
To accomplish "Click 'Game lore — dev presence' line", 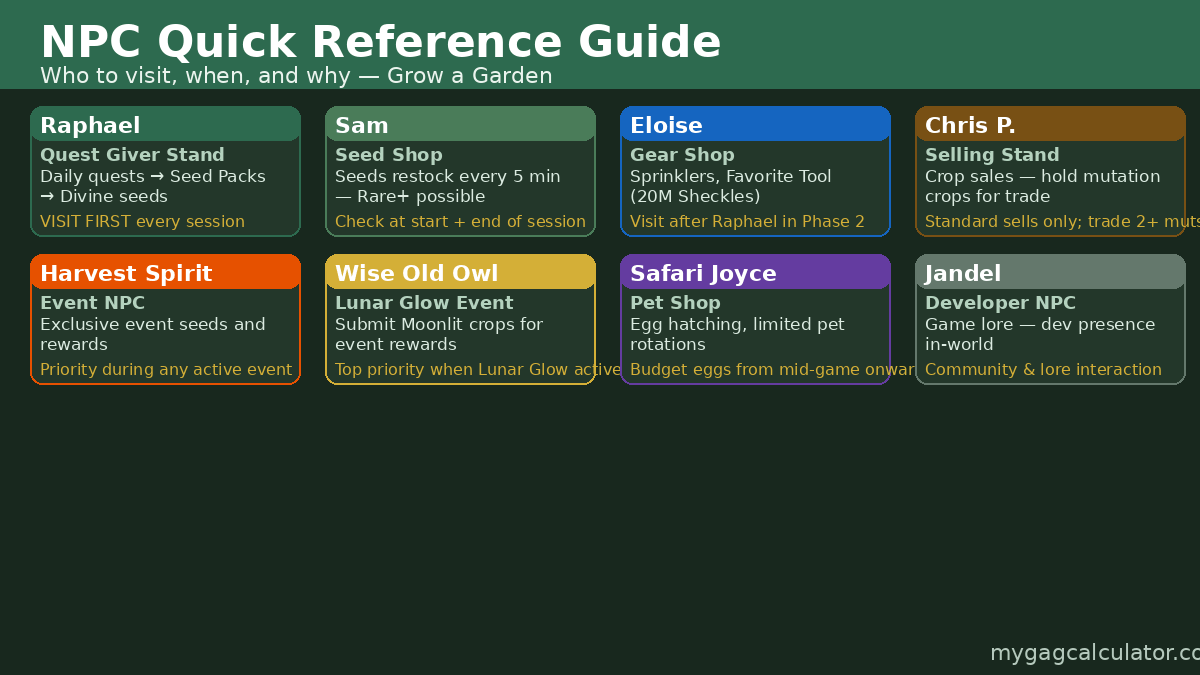I will (x=1040, y=324).
